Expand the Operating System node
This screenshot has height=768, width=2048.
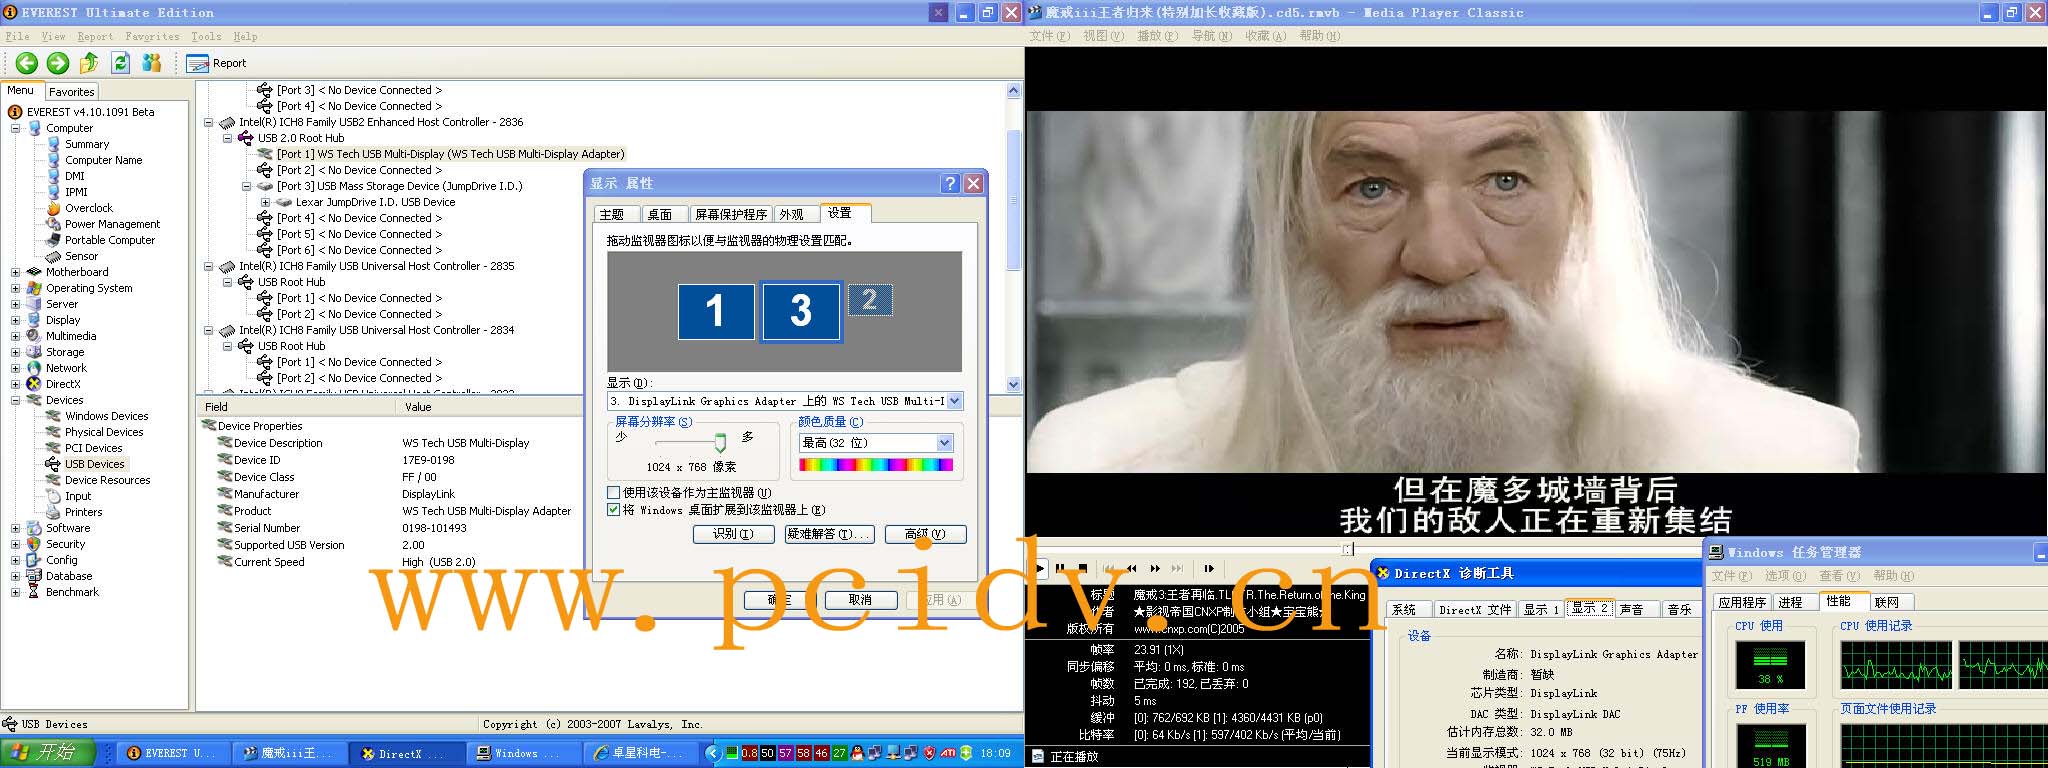click(16, 288)
